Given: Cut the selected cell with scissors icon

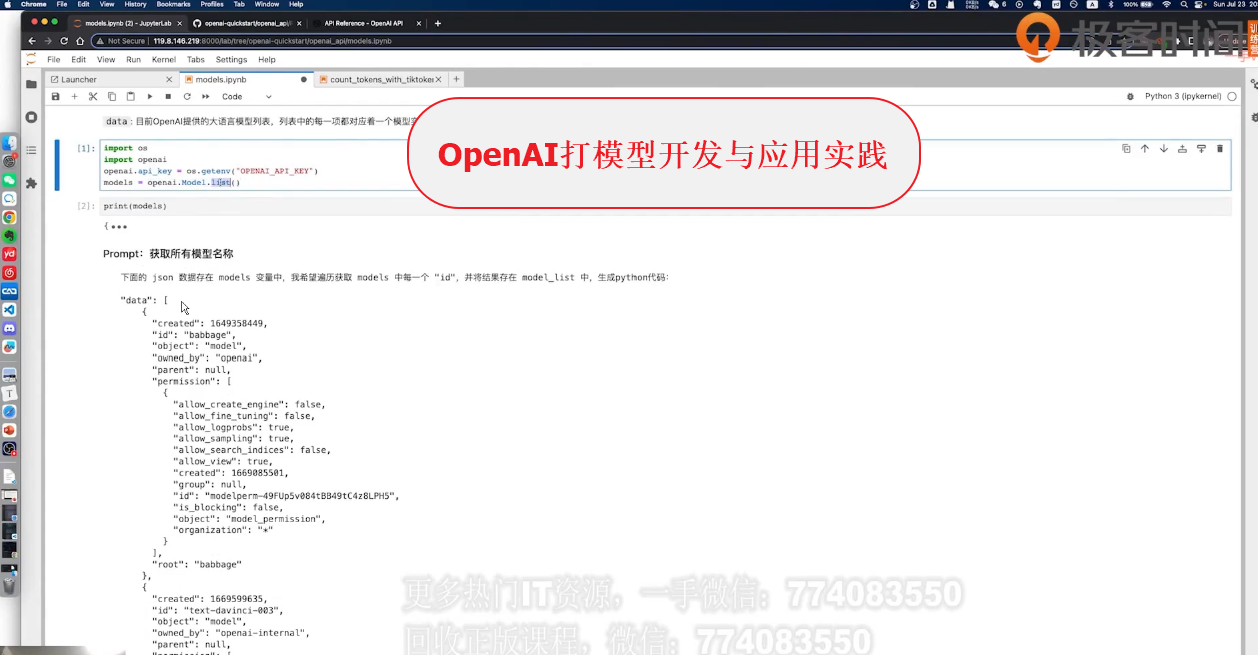Looking at the screenshot, I should click(x=93, y=97).
